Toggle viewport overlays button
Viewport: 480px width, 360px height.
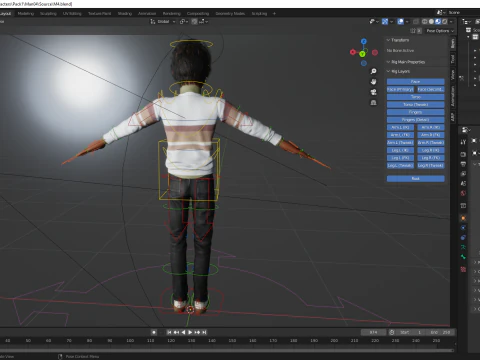401,21
